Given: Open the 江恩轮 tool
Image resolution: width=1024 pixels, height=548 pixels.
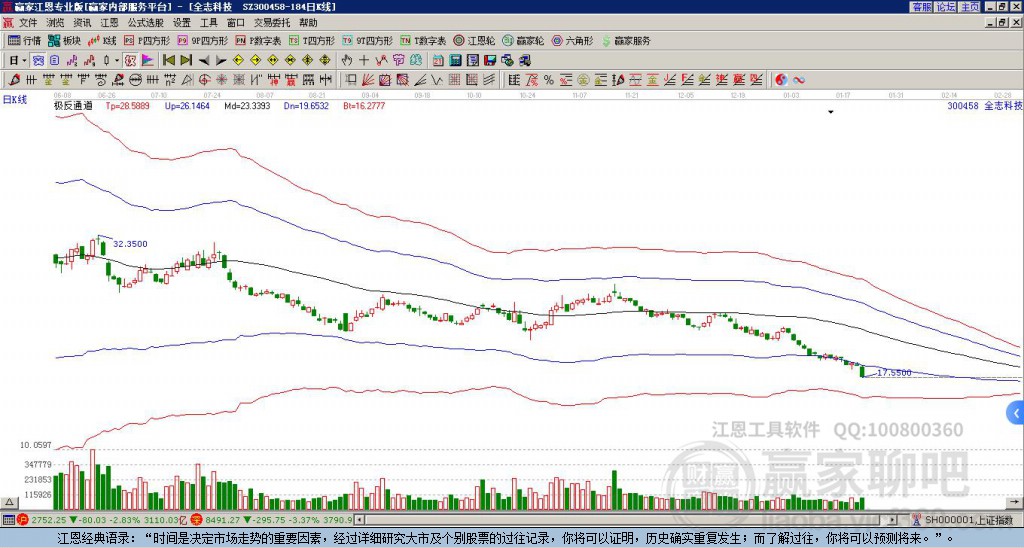Looking at the screenshot, I should (475, 40).
